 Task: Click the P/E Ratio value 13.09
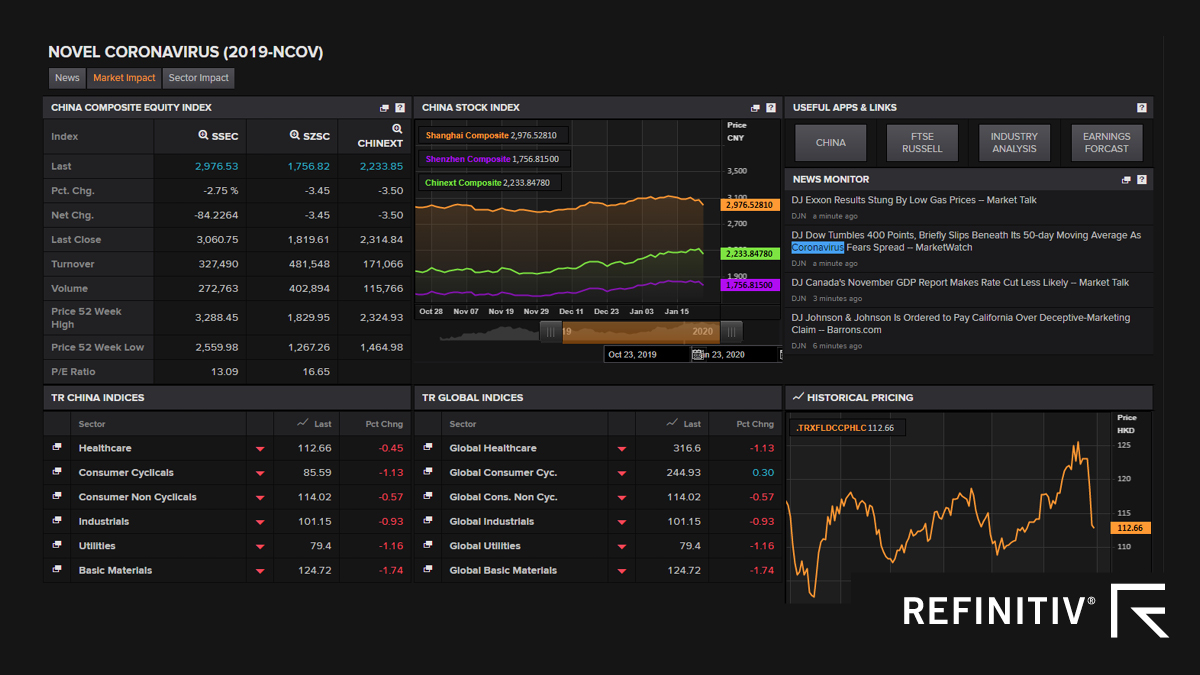[225, 372]
